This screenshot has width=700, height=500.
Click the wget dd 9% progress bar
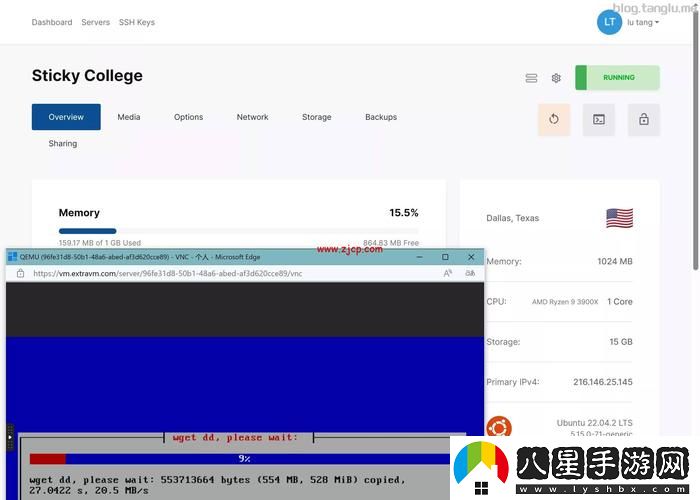(x=240, y=458)
